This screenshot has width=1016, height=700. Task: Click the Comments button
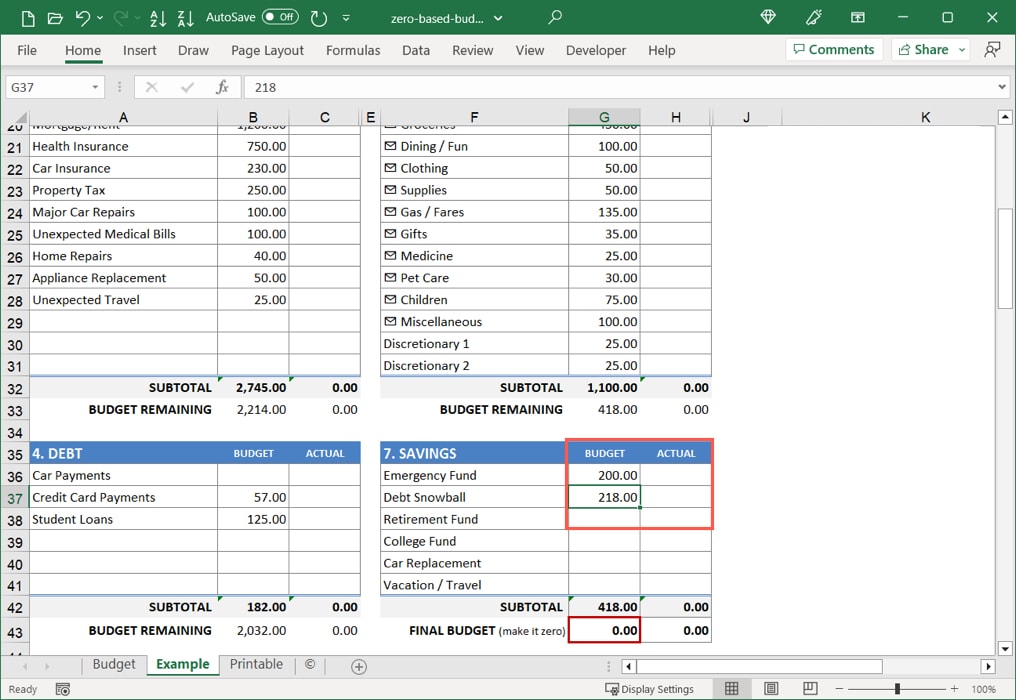coord(834,49)
